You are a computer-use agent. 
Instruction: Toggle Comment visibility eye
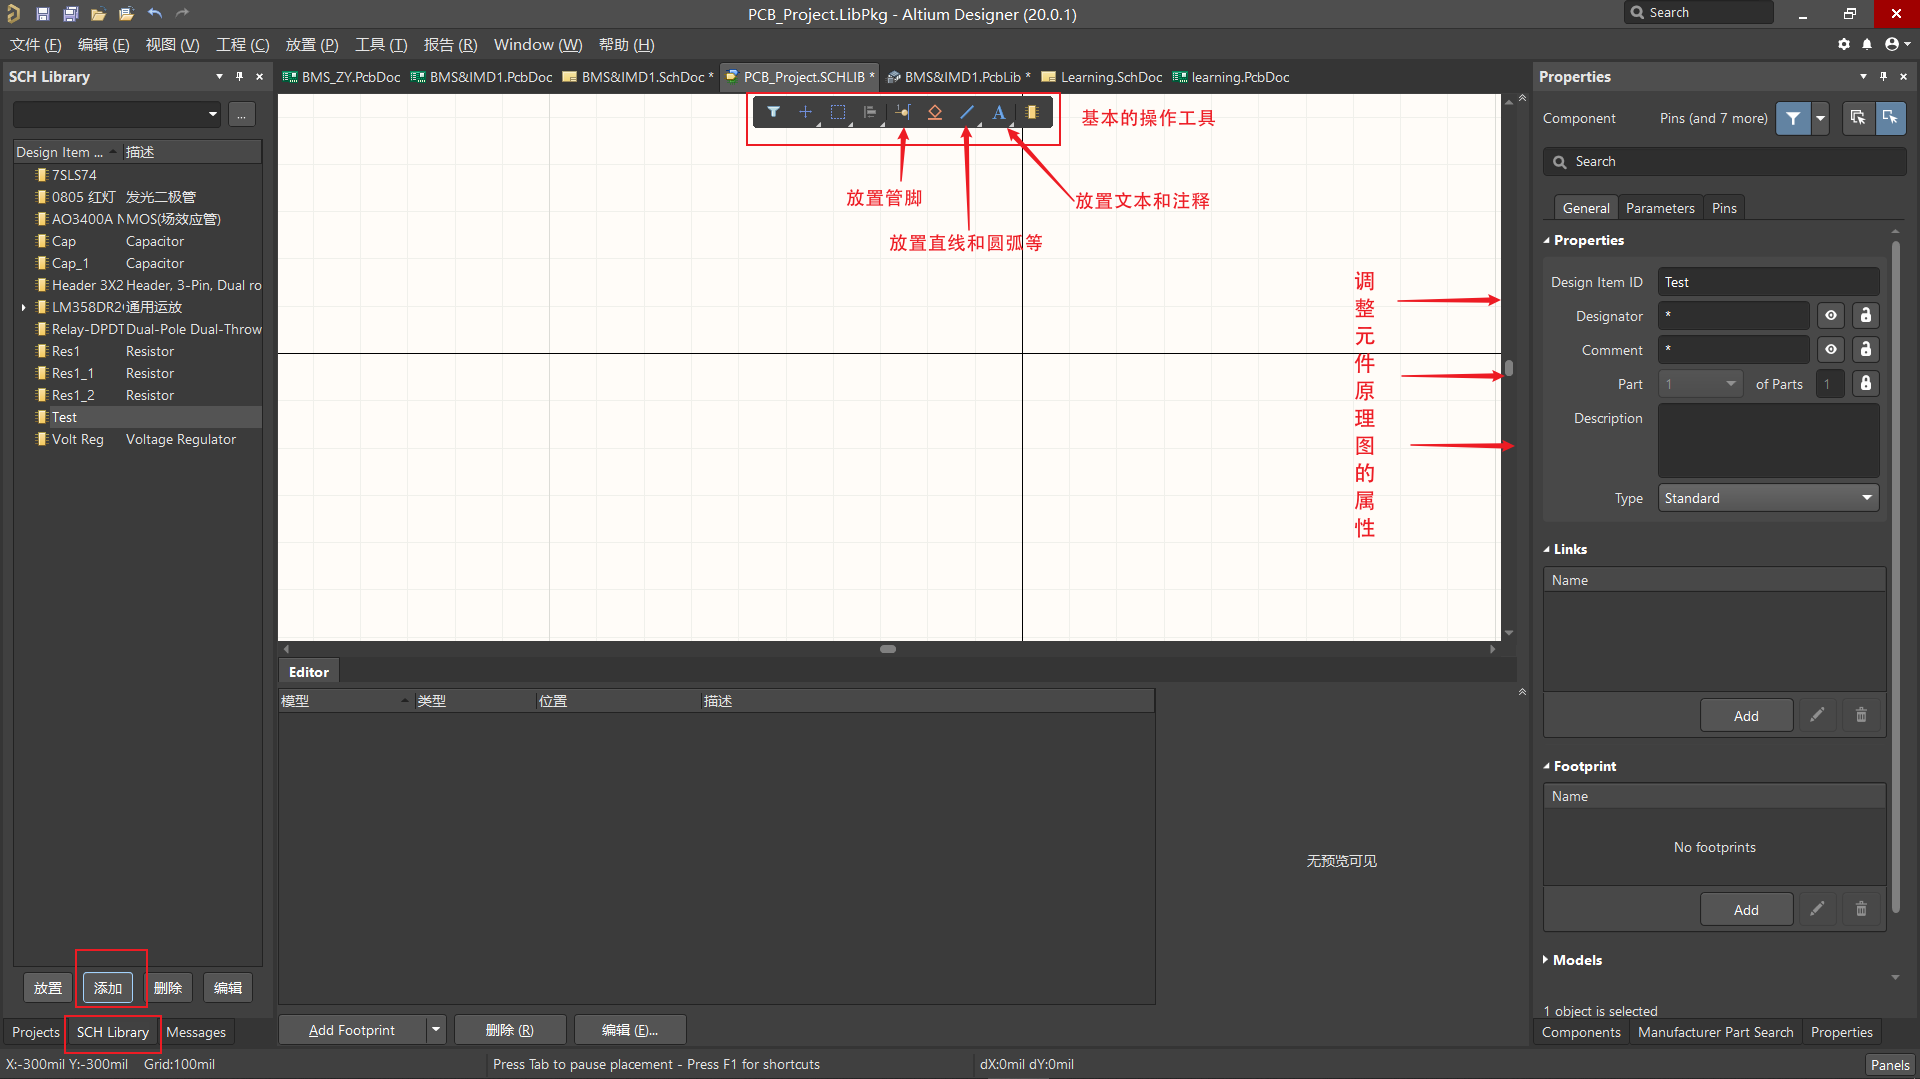tap(1830, 350)
